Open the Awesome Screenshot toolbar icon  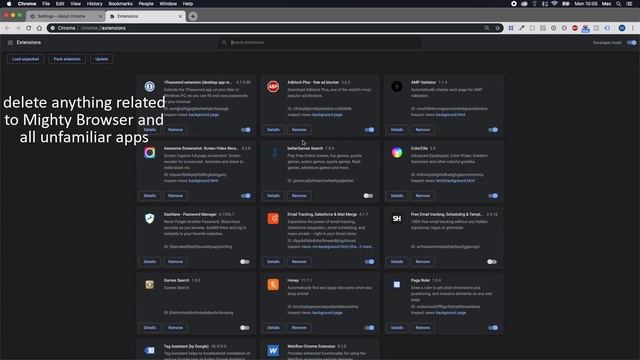click(x=564, y=28)
